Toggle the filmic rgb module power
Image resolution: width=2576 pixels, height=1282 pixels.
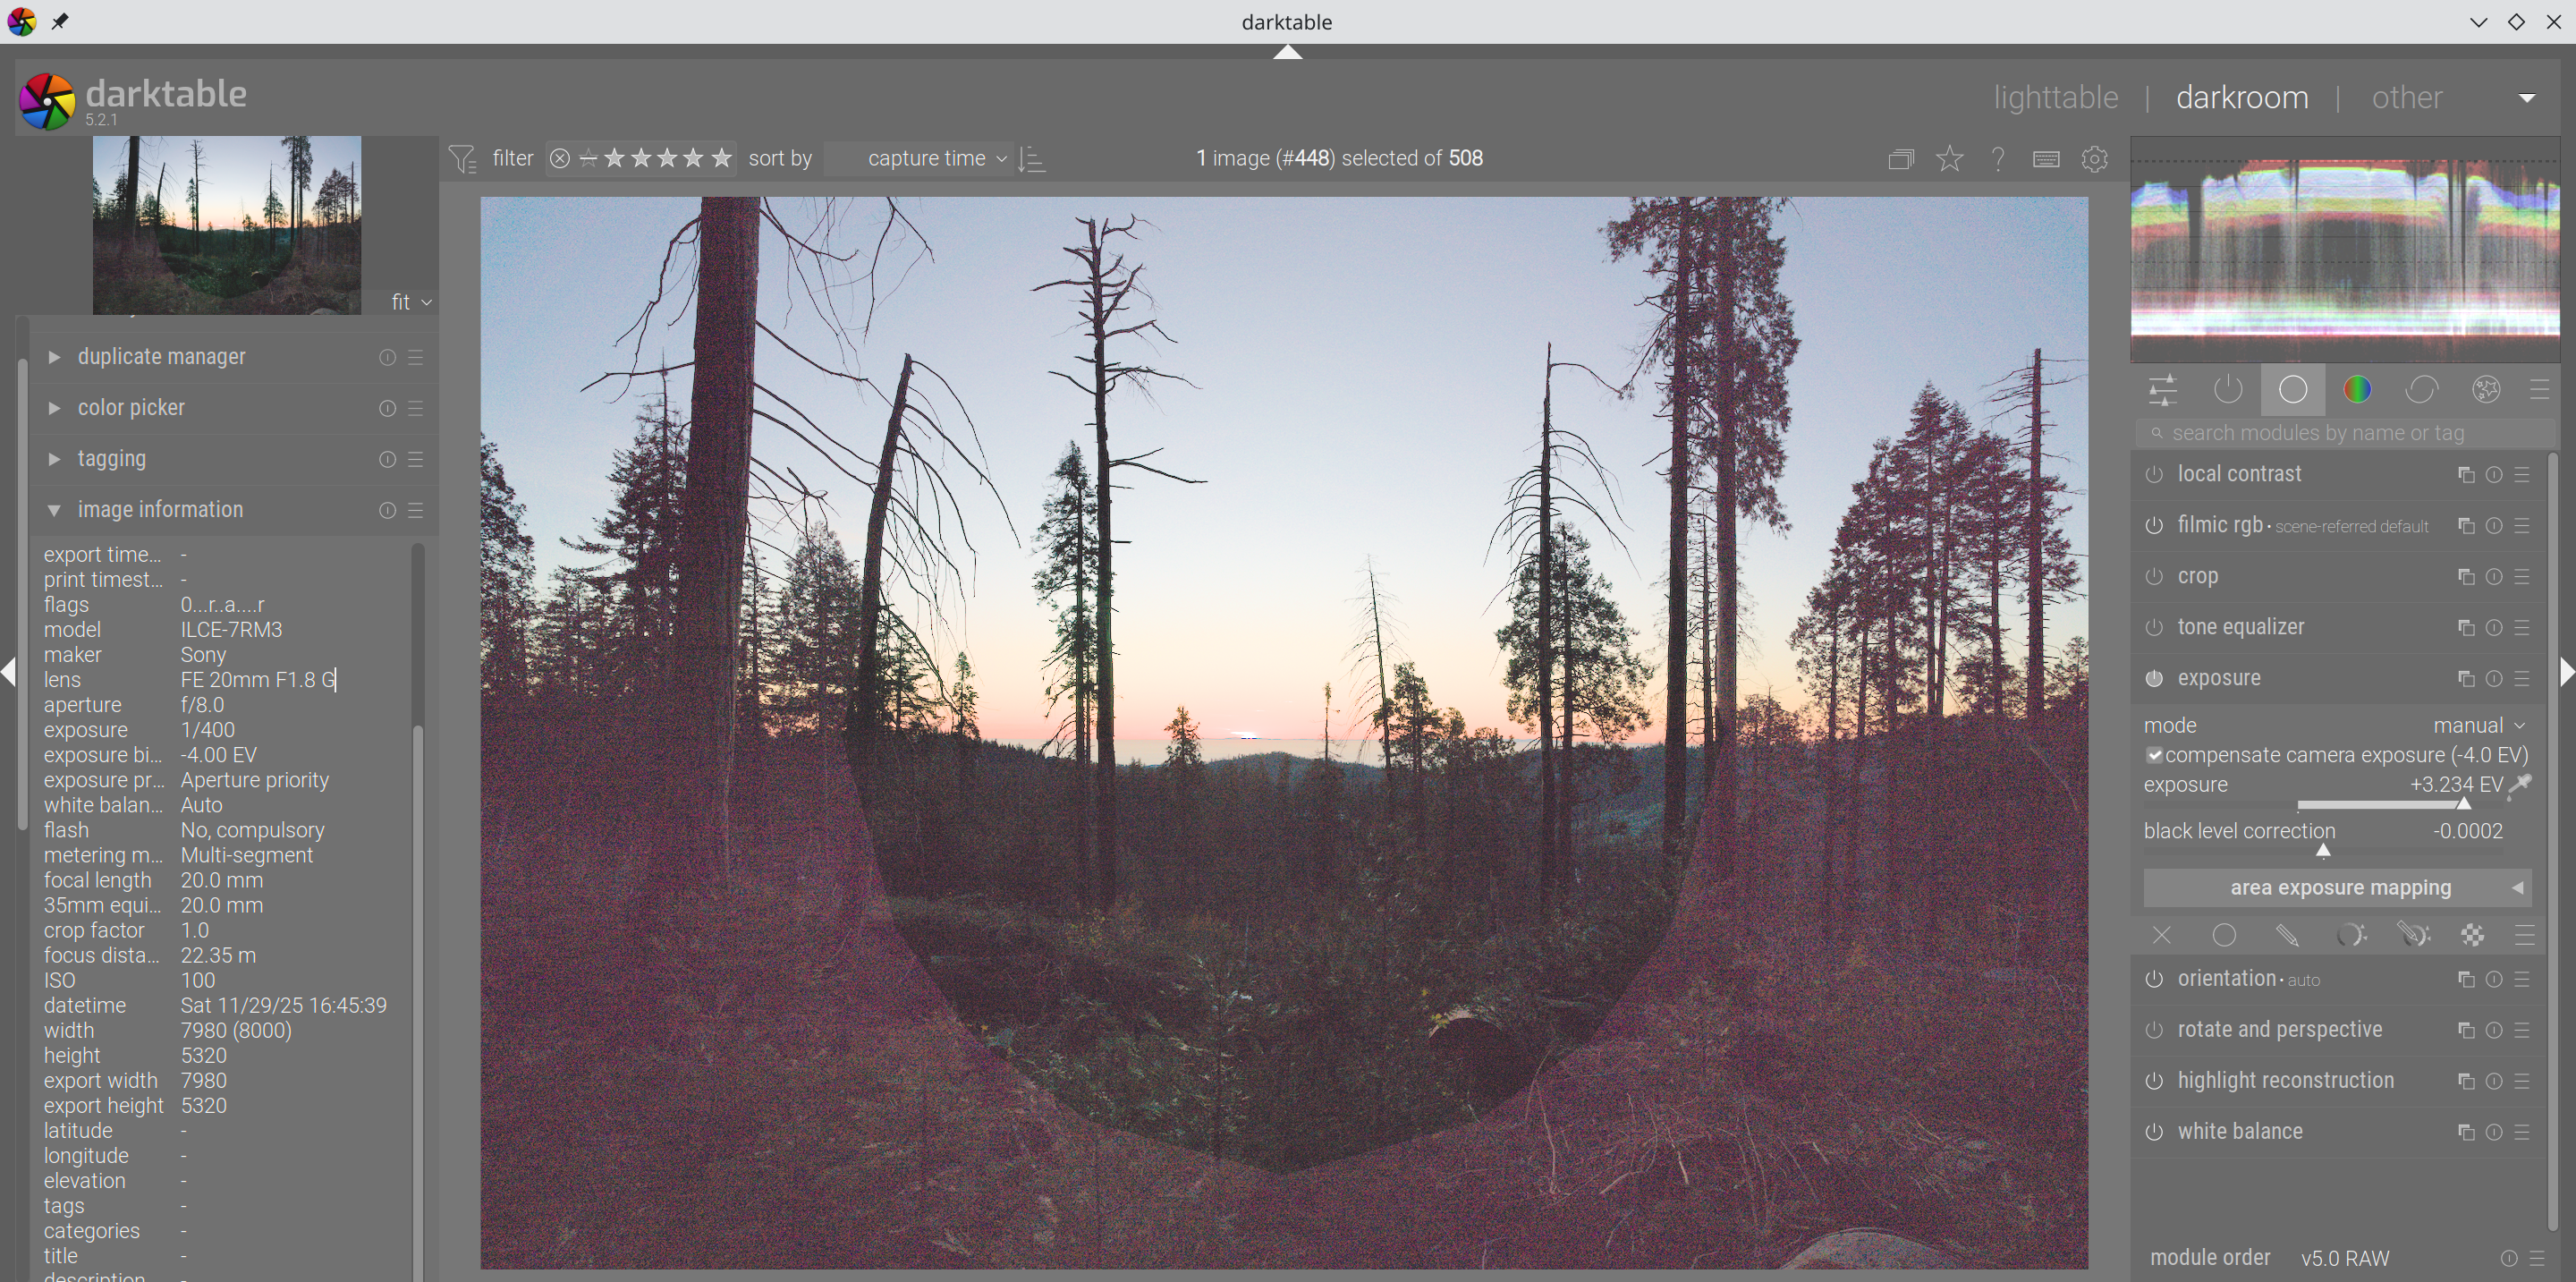point(2154,526)
